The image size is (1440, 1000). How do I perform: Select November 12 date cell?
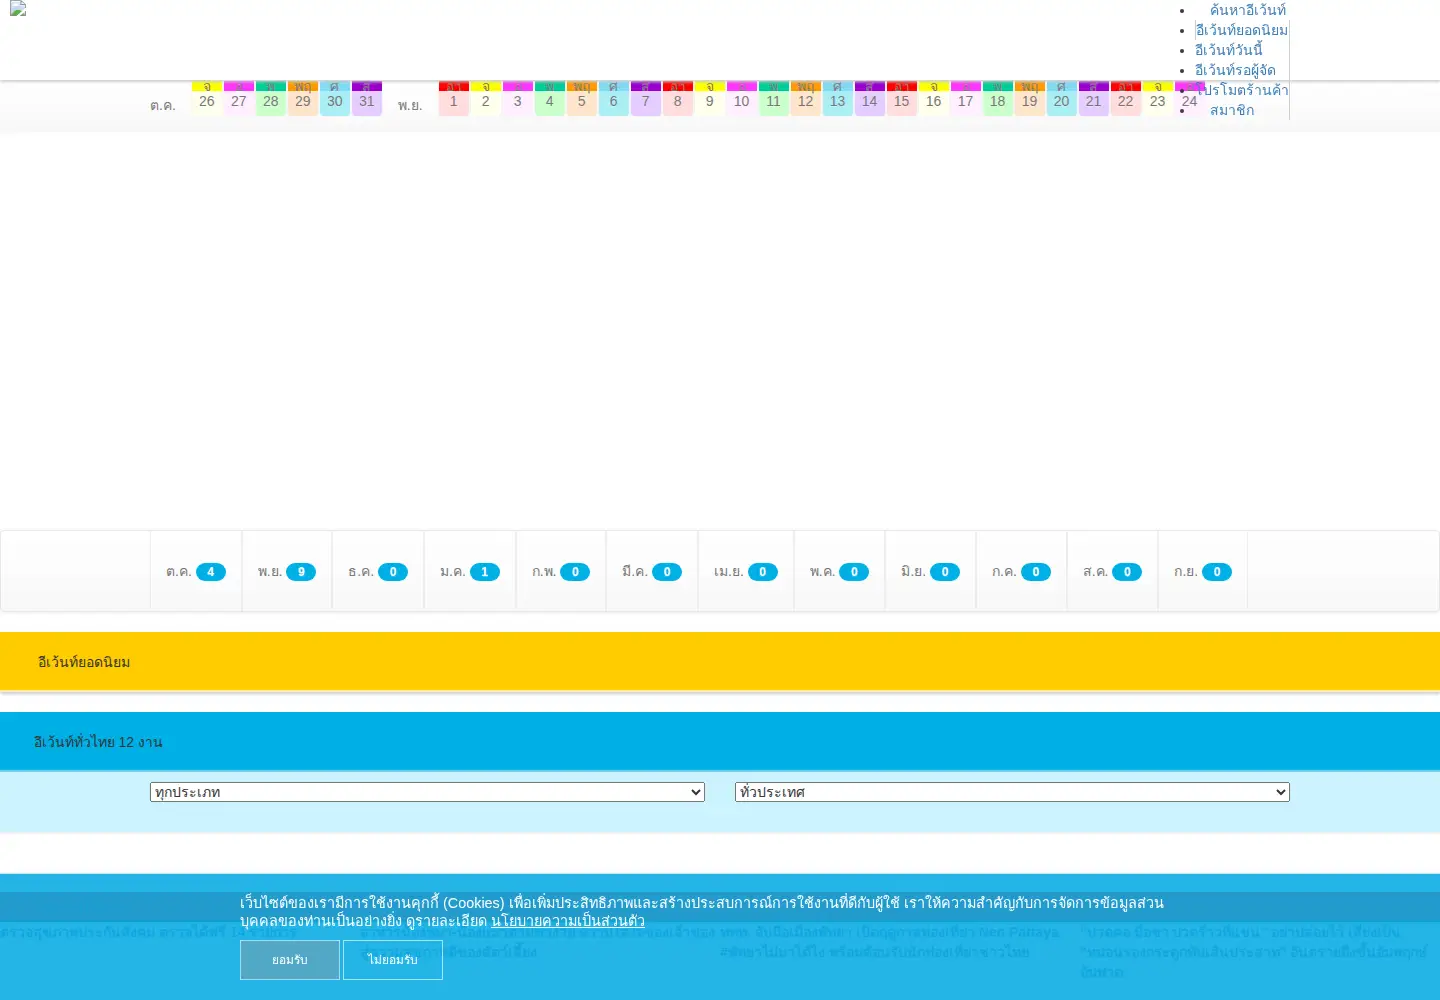click(806, 99)
